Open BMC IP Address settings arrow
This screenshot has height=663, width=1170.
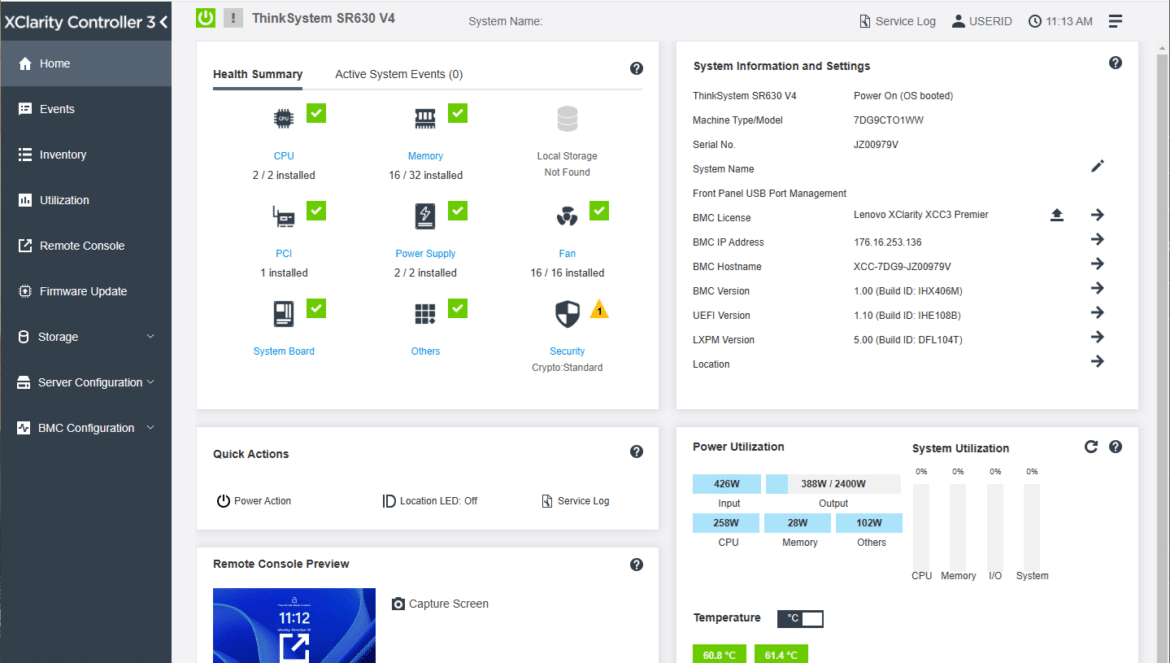1098,239
